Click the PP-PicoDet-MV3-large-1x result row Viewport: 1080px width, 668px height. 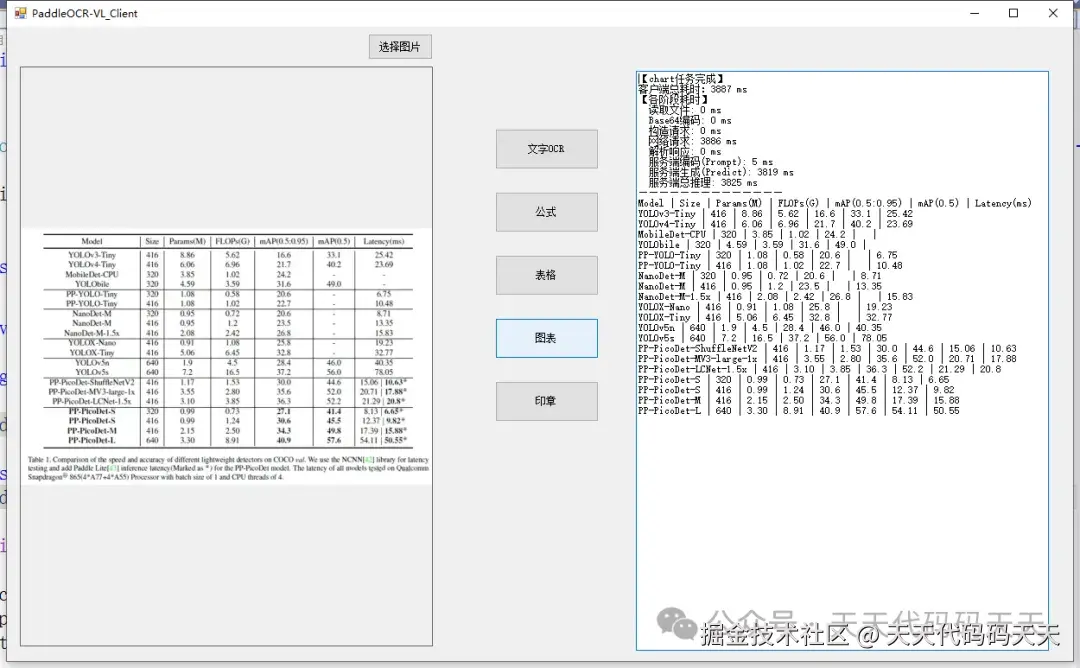coord(827,359)
